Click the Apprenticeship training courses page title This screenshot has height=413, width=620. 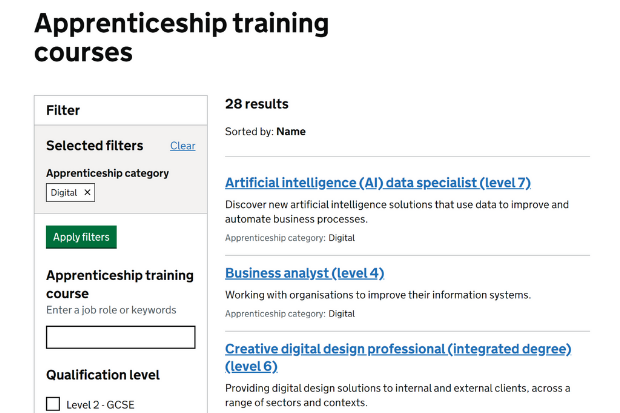tap(181, 36)
